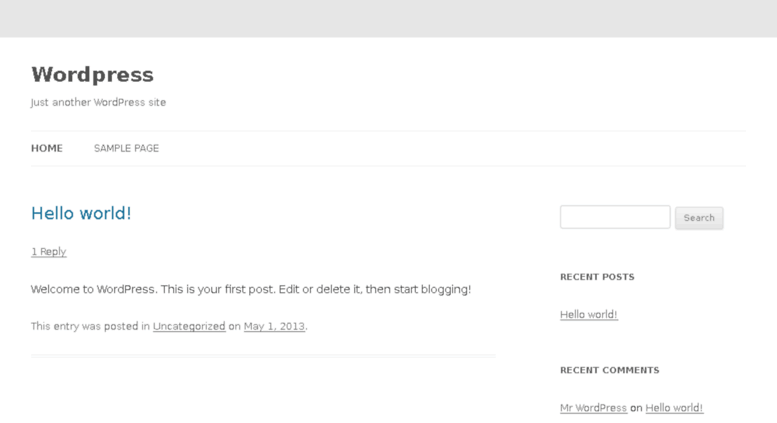Click the Welcome to WordPress post paragraph
777x423 pixels.
(251, 289)
